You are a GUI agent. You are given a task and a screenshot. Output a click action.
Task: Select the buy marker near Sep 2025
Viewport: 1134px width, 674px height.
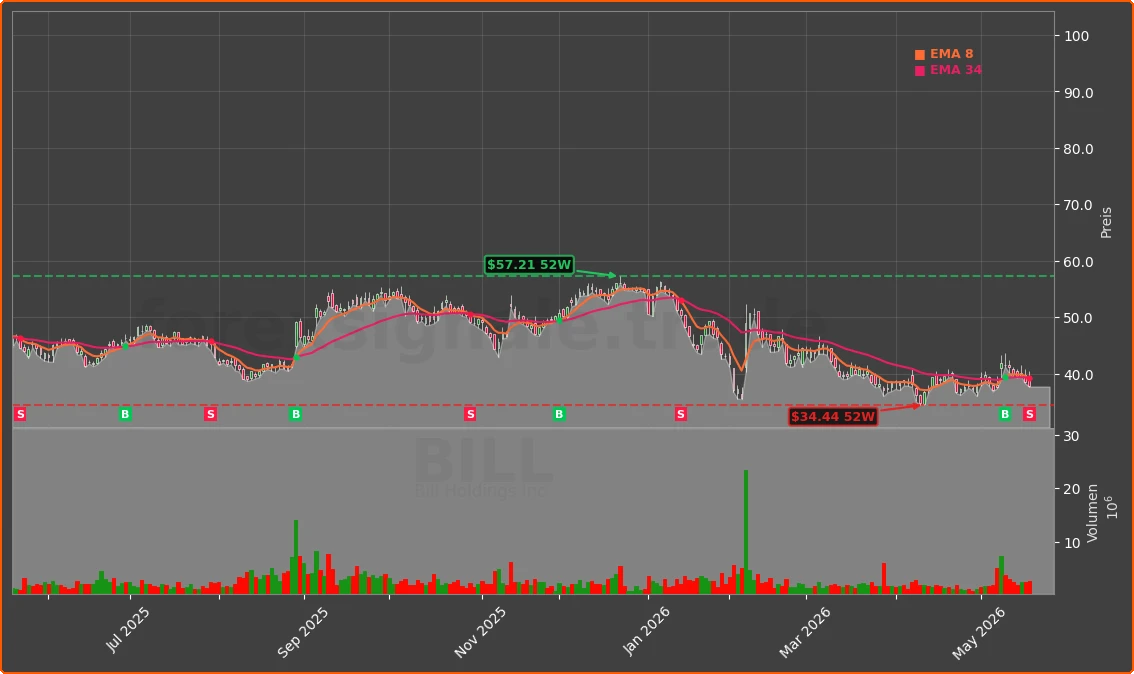coord(296,414)
